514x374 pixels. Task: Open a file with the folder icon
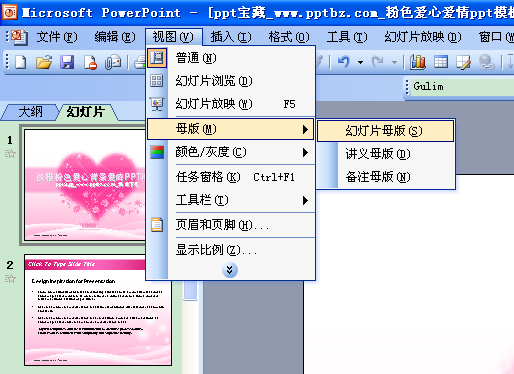click(44, 62)
